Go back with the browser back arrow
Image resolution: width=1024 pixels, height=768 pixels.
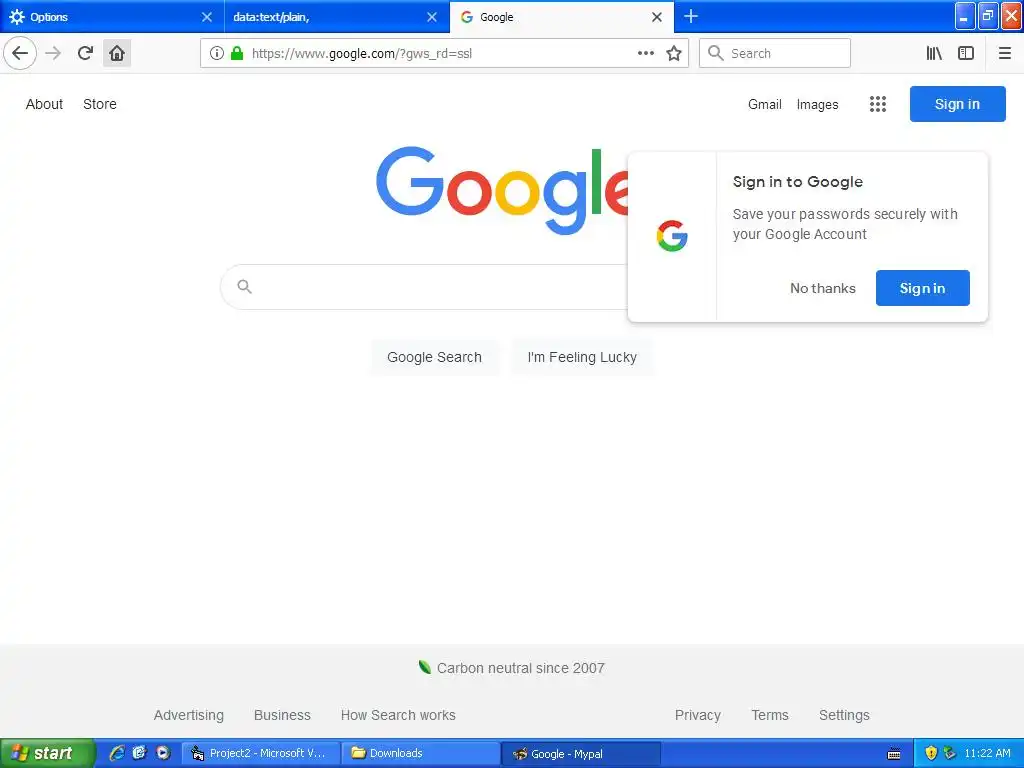[20, 53]
